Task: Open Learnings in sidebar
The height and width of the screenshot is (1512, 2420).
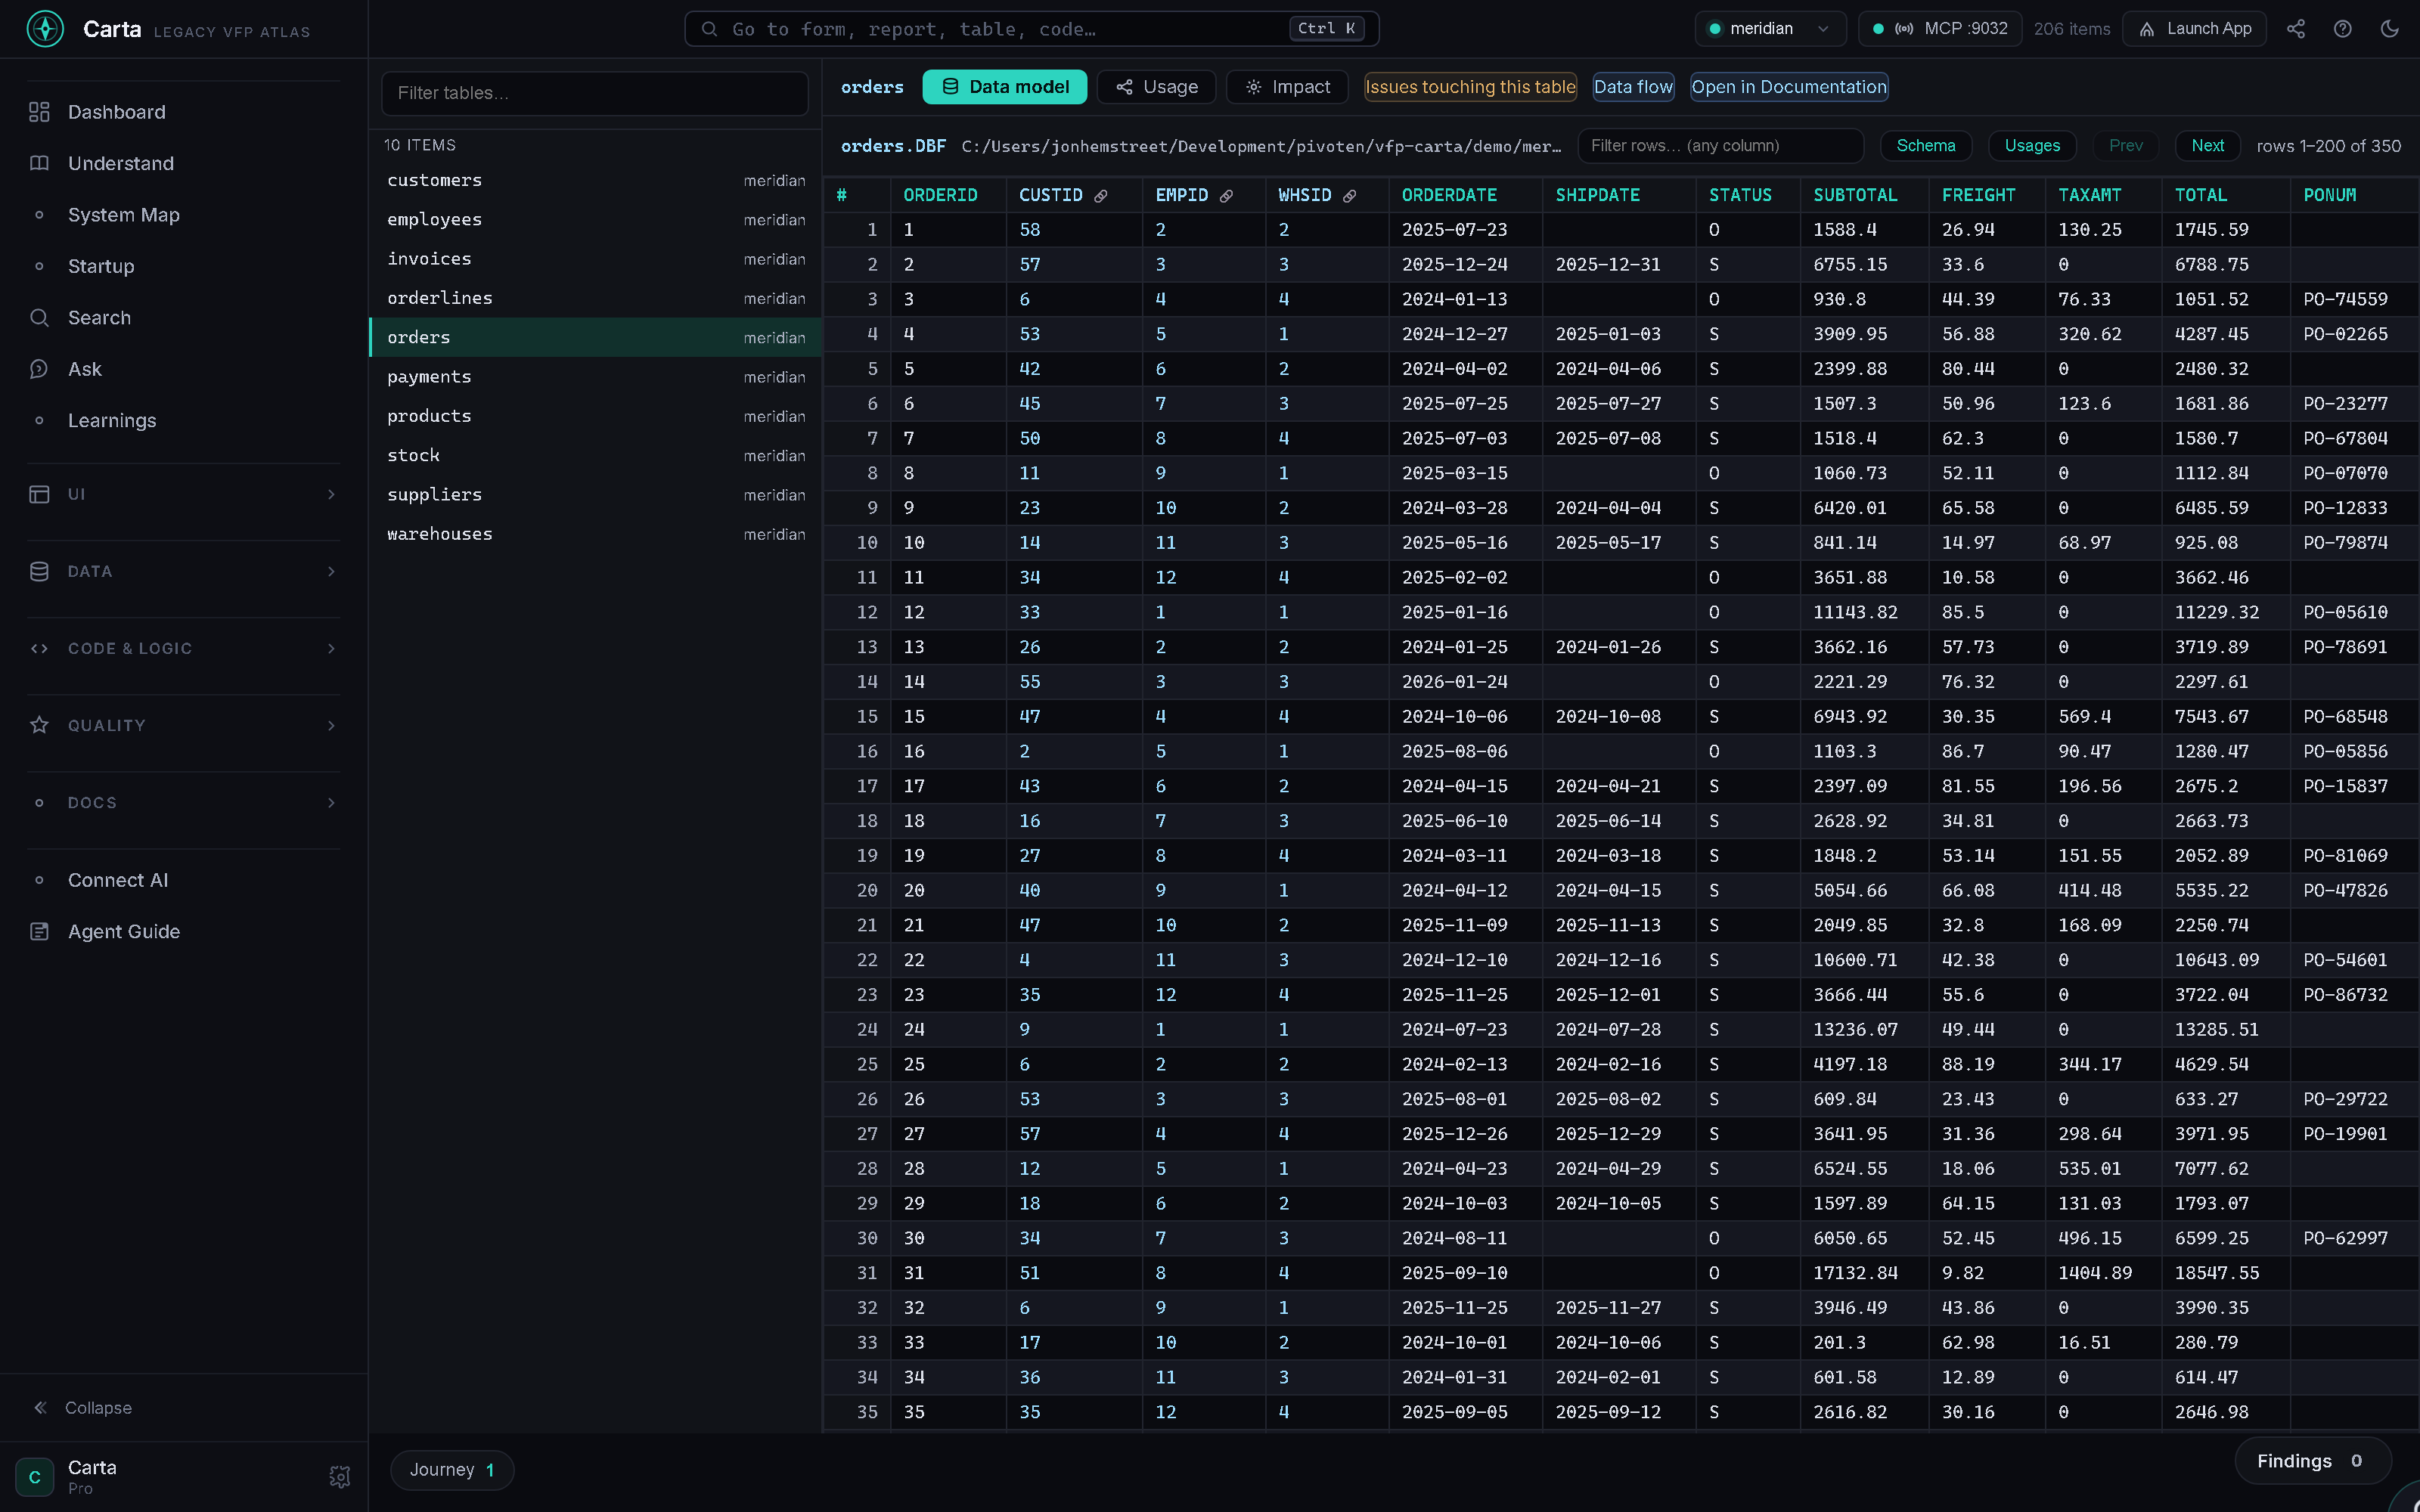Action: coord(112,420)
